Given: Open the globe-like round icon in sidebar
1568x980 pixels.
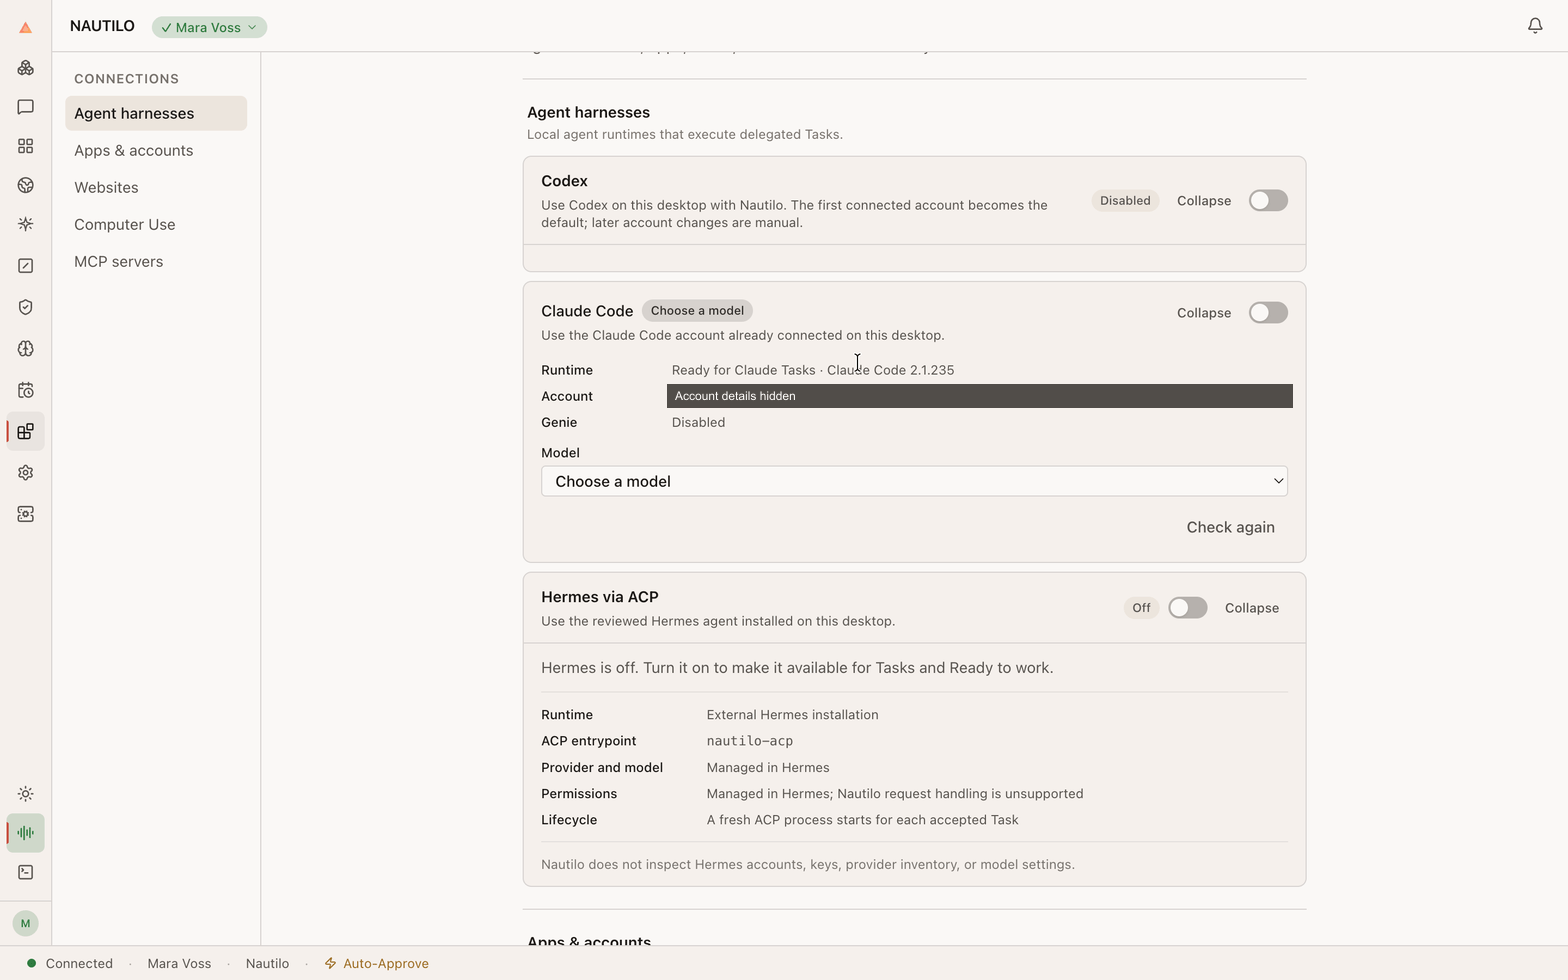Looking at the screenshot, I should coord(26,185).
